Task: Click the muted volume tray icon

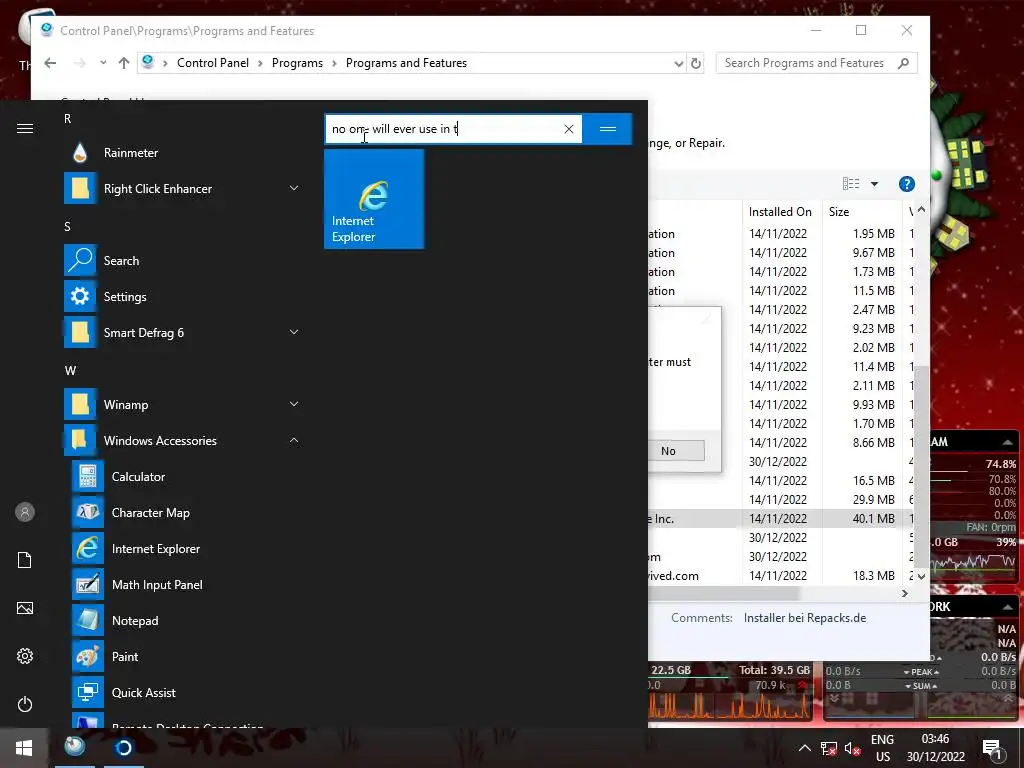Action: click(x=852, y=749)
